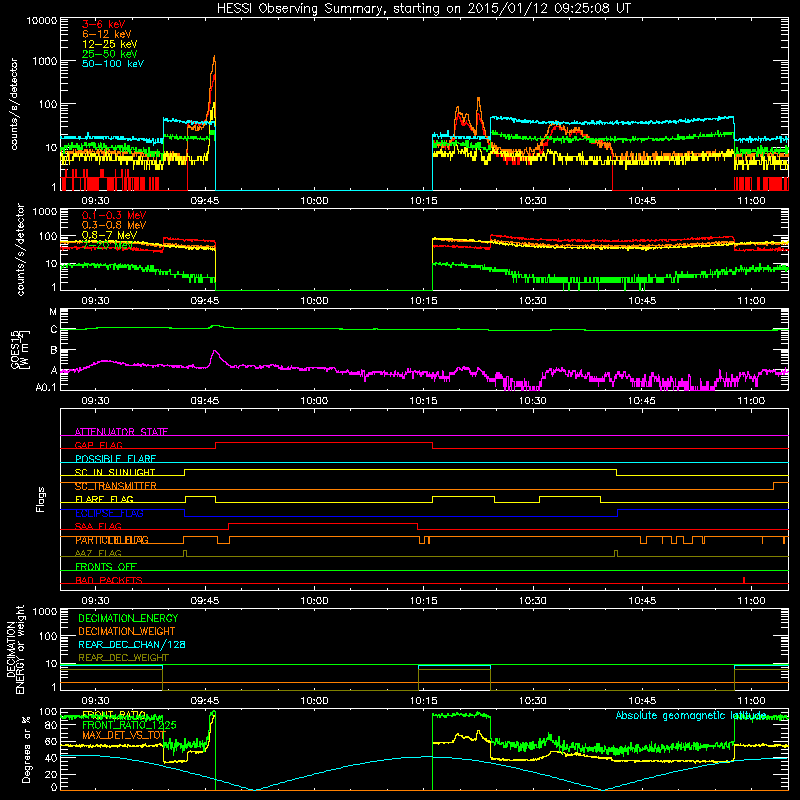
Task: Click the GOES15 axis label
Action: pyautogui.click(x=20, y=349)
